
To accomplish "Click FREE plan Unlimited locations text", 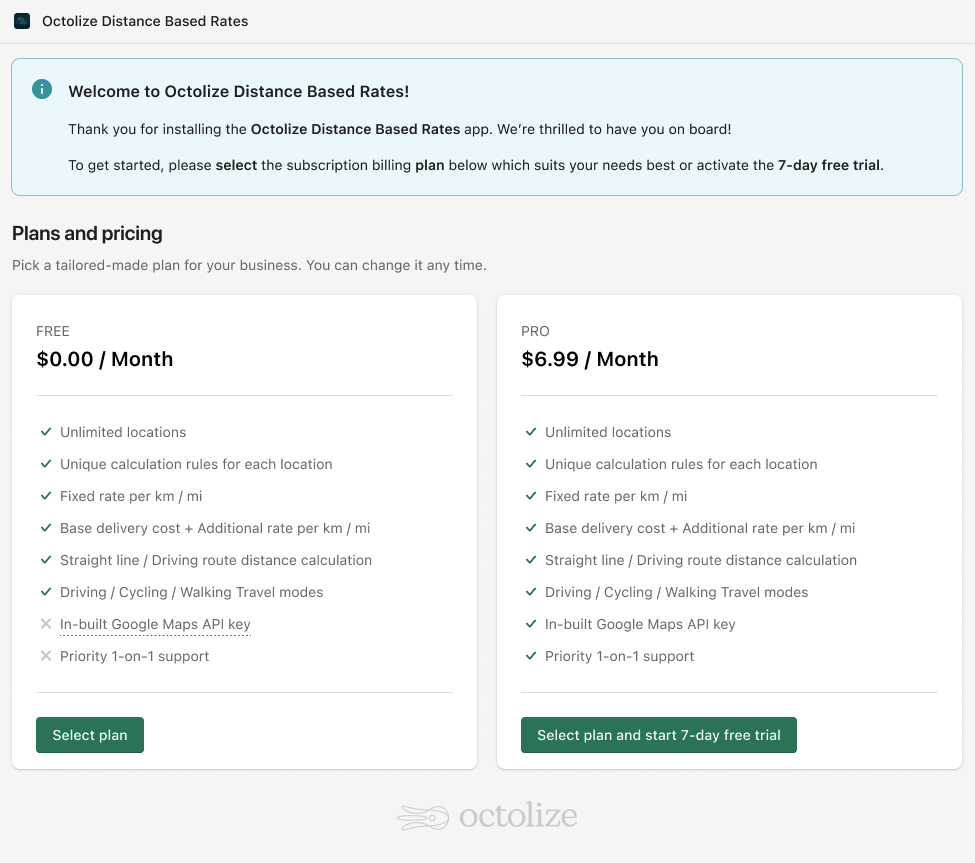I will [x=123, y=432].
